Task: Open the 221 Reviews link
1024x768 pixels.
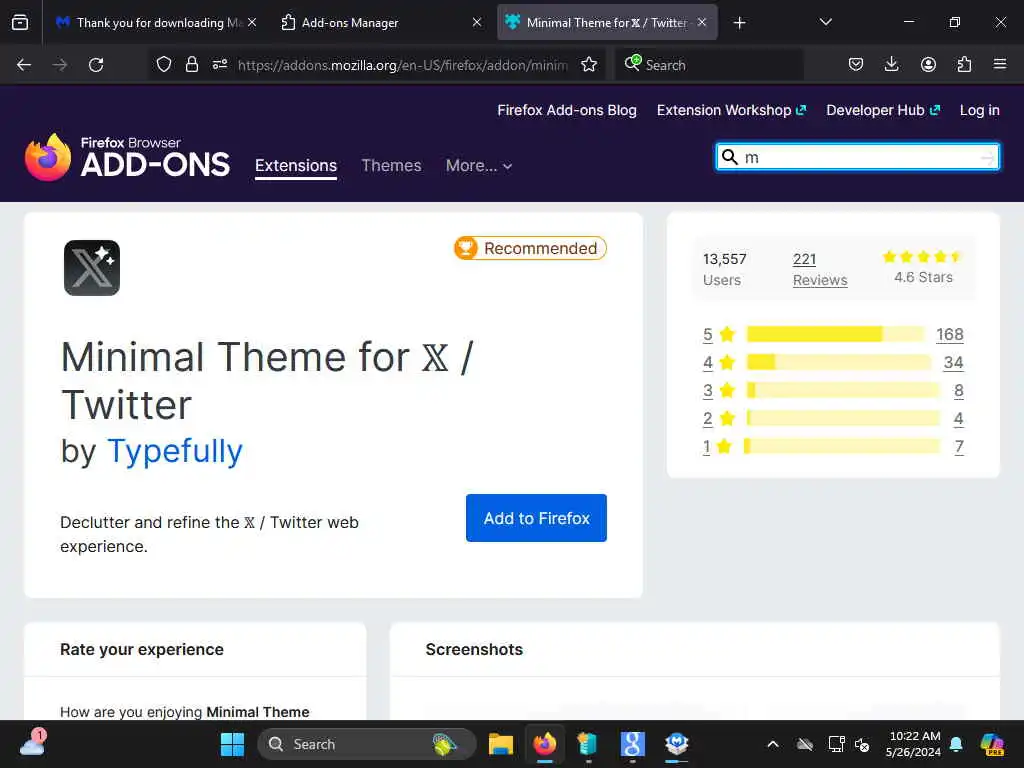Action: [x=820, y=269]
